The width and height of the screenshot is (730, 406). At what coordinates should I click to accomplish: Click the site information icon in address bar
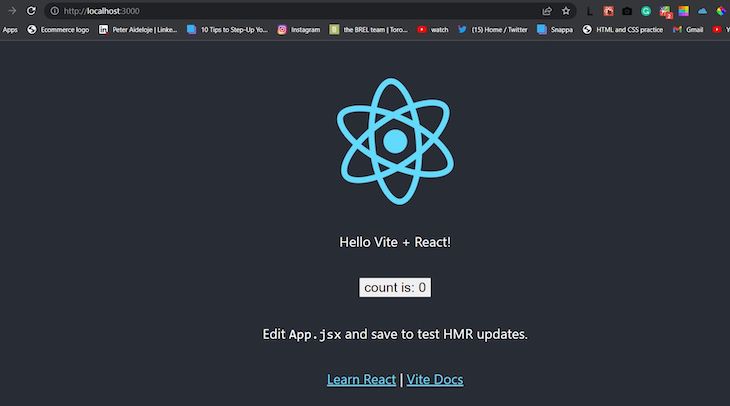click(x=54, y=11)
